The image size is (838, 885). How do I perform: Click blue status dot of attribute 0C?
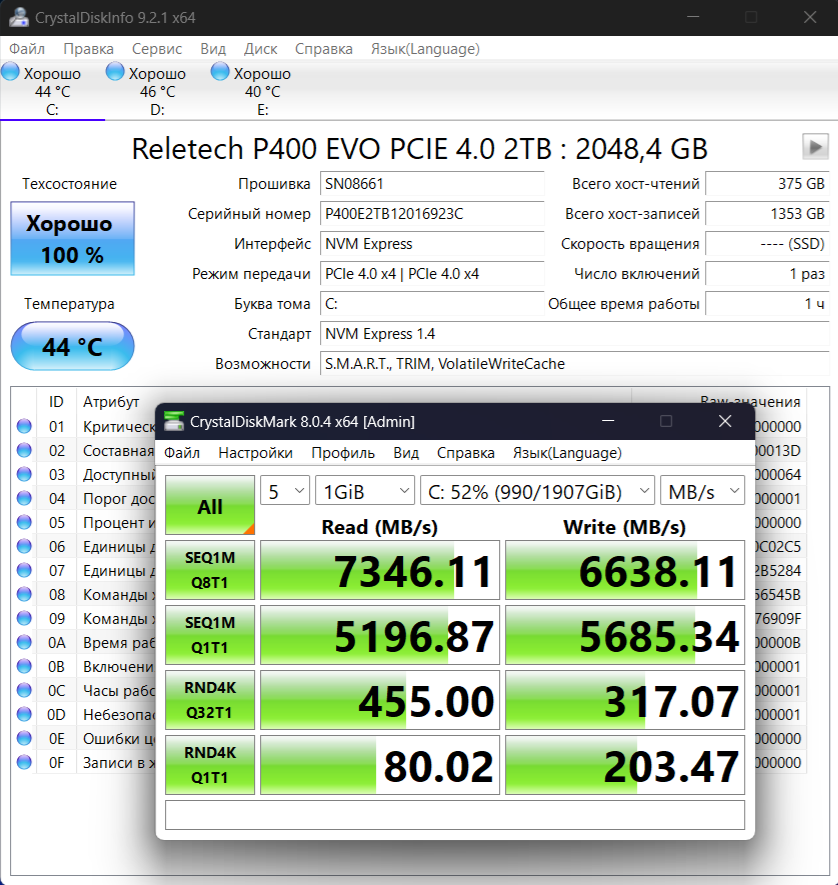point(24,690)
